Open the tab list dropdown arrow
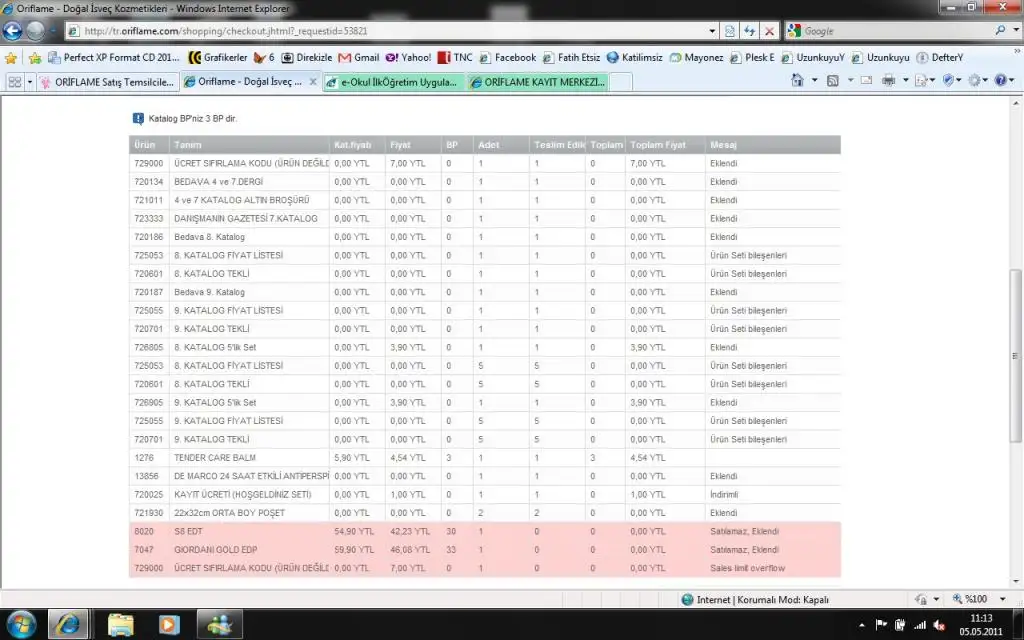 coord(29,82)
